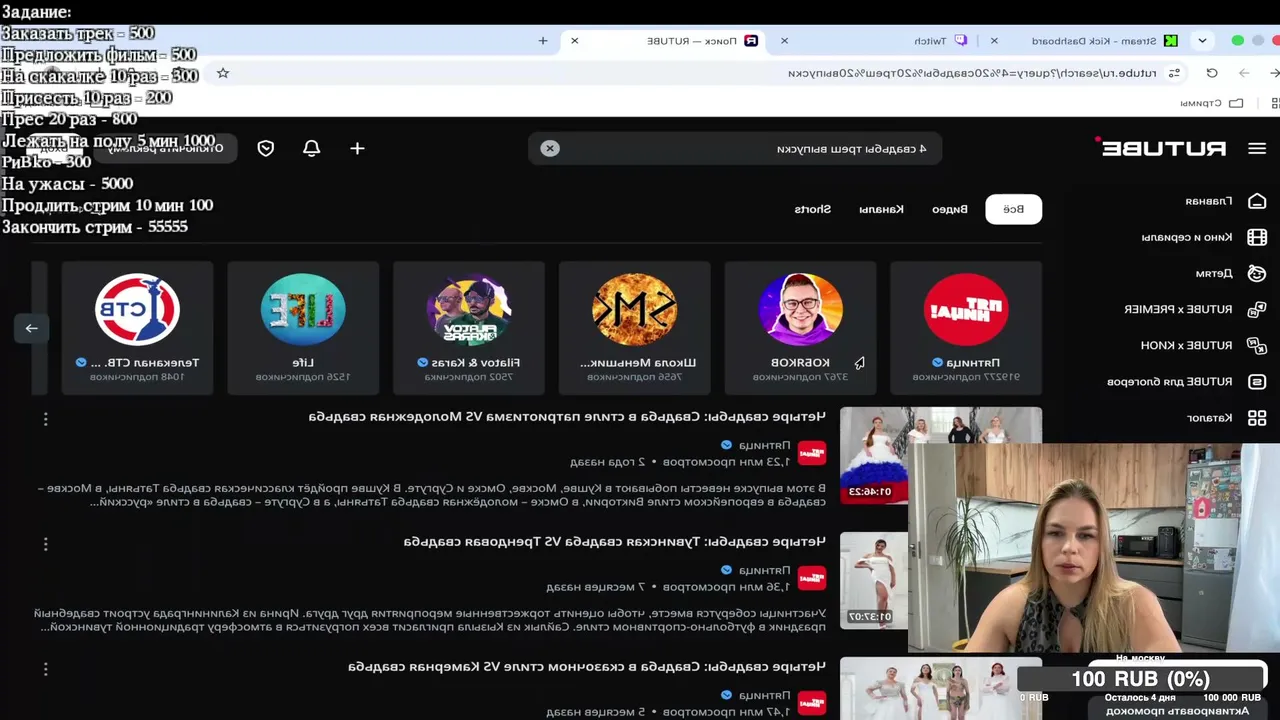Click the Каталог grid icon
This screenshot has width=1280, height=720.
1257,417
